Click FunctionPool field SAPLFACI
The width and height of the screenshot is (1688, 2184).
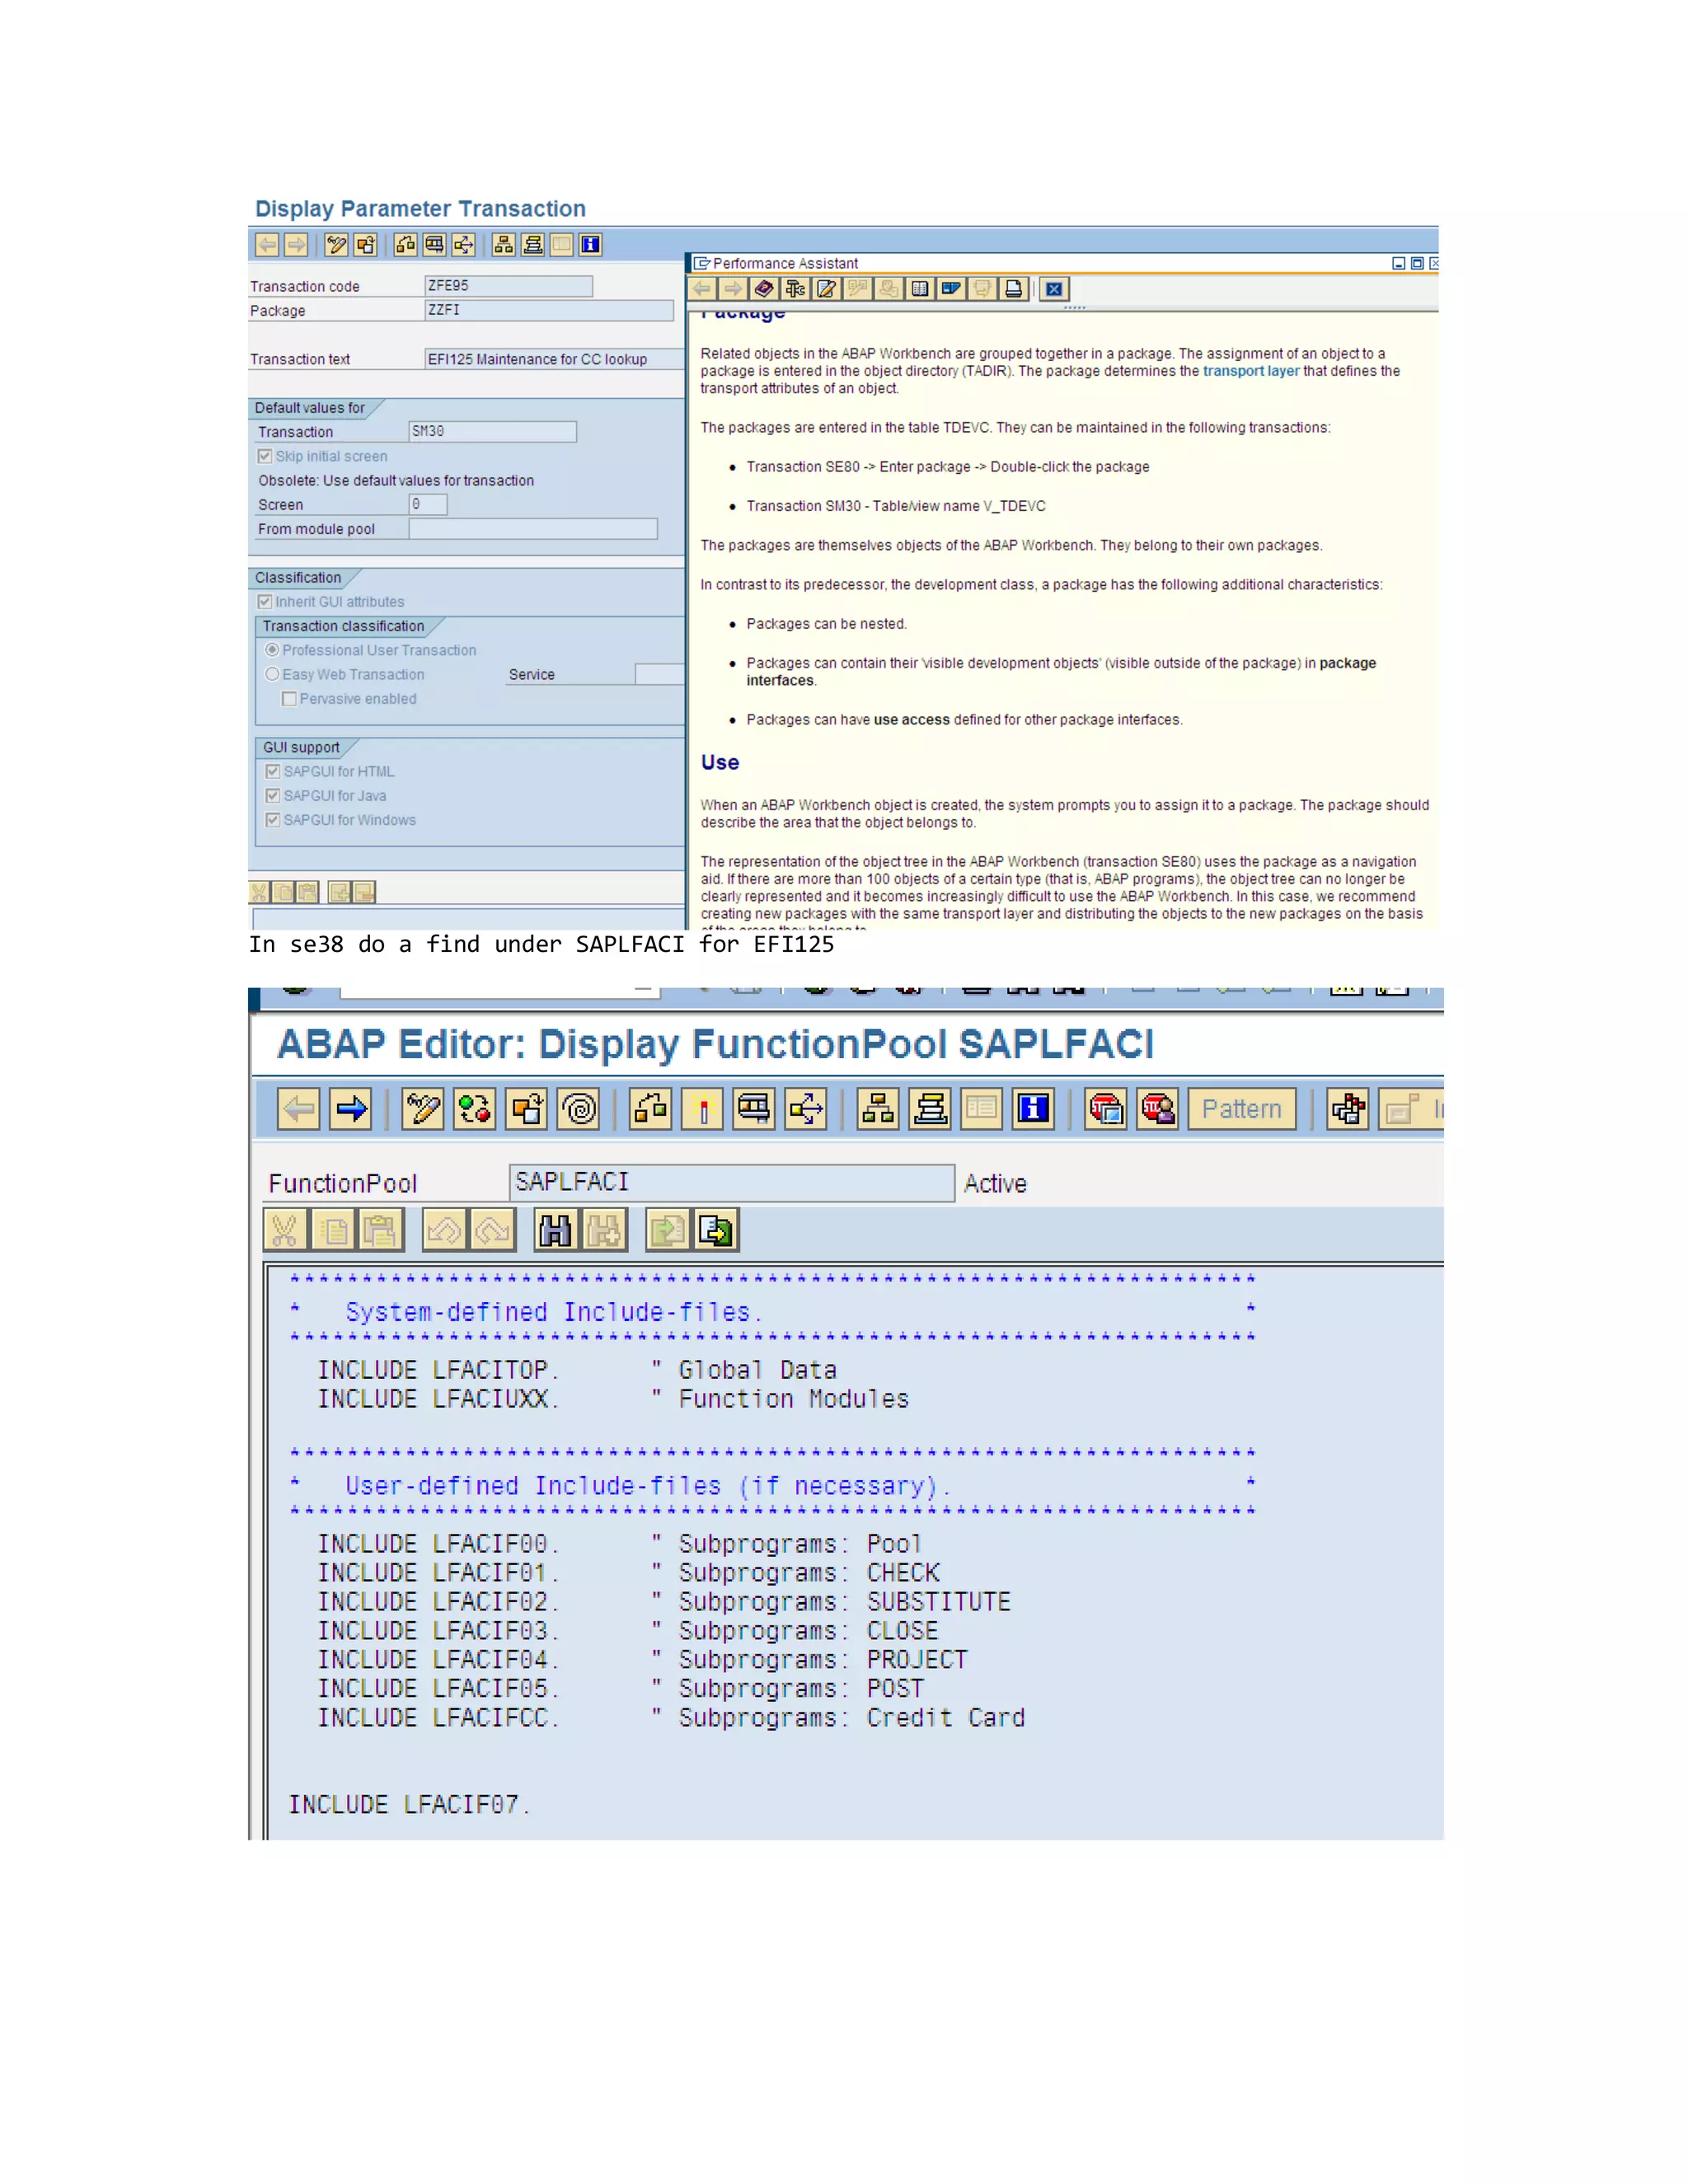point(732,1183)
